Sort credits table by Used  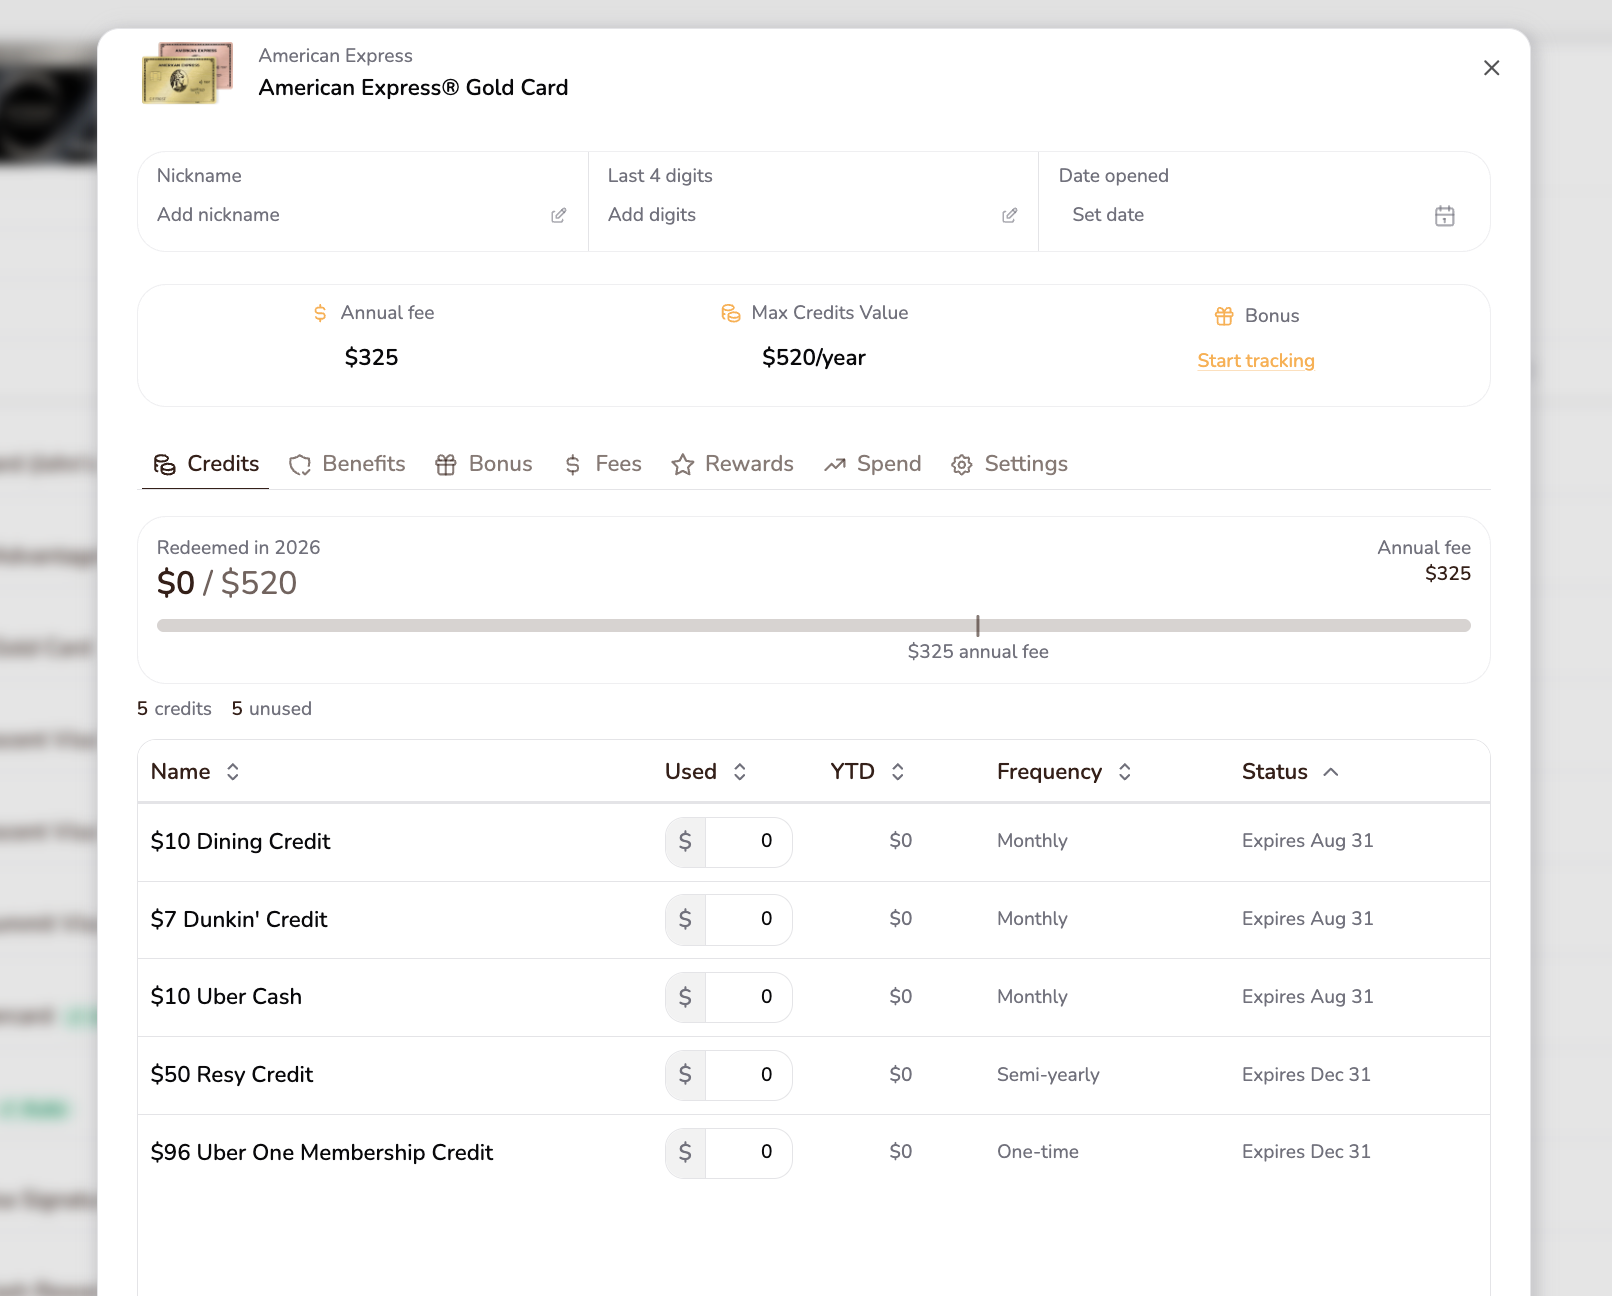(706, 772)
